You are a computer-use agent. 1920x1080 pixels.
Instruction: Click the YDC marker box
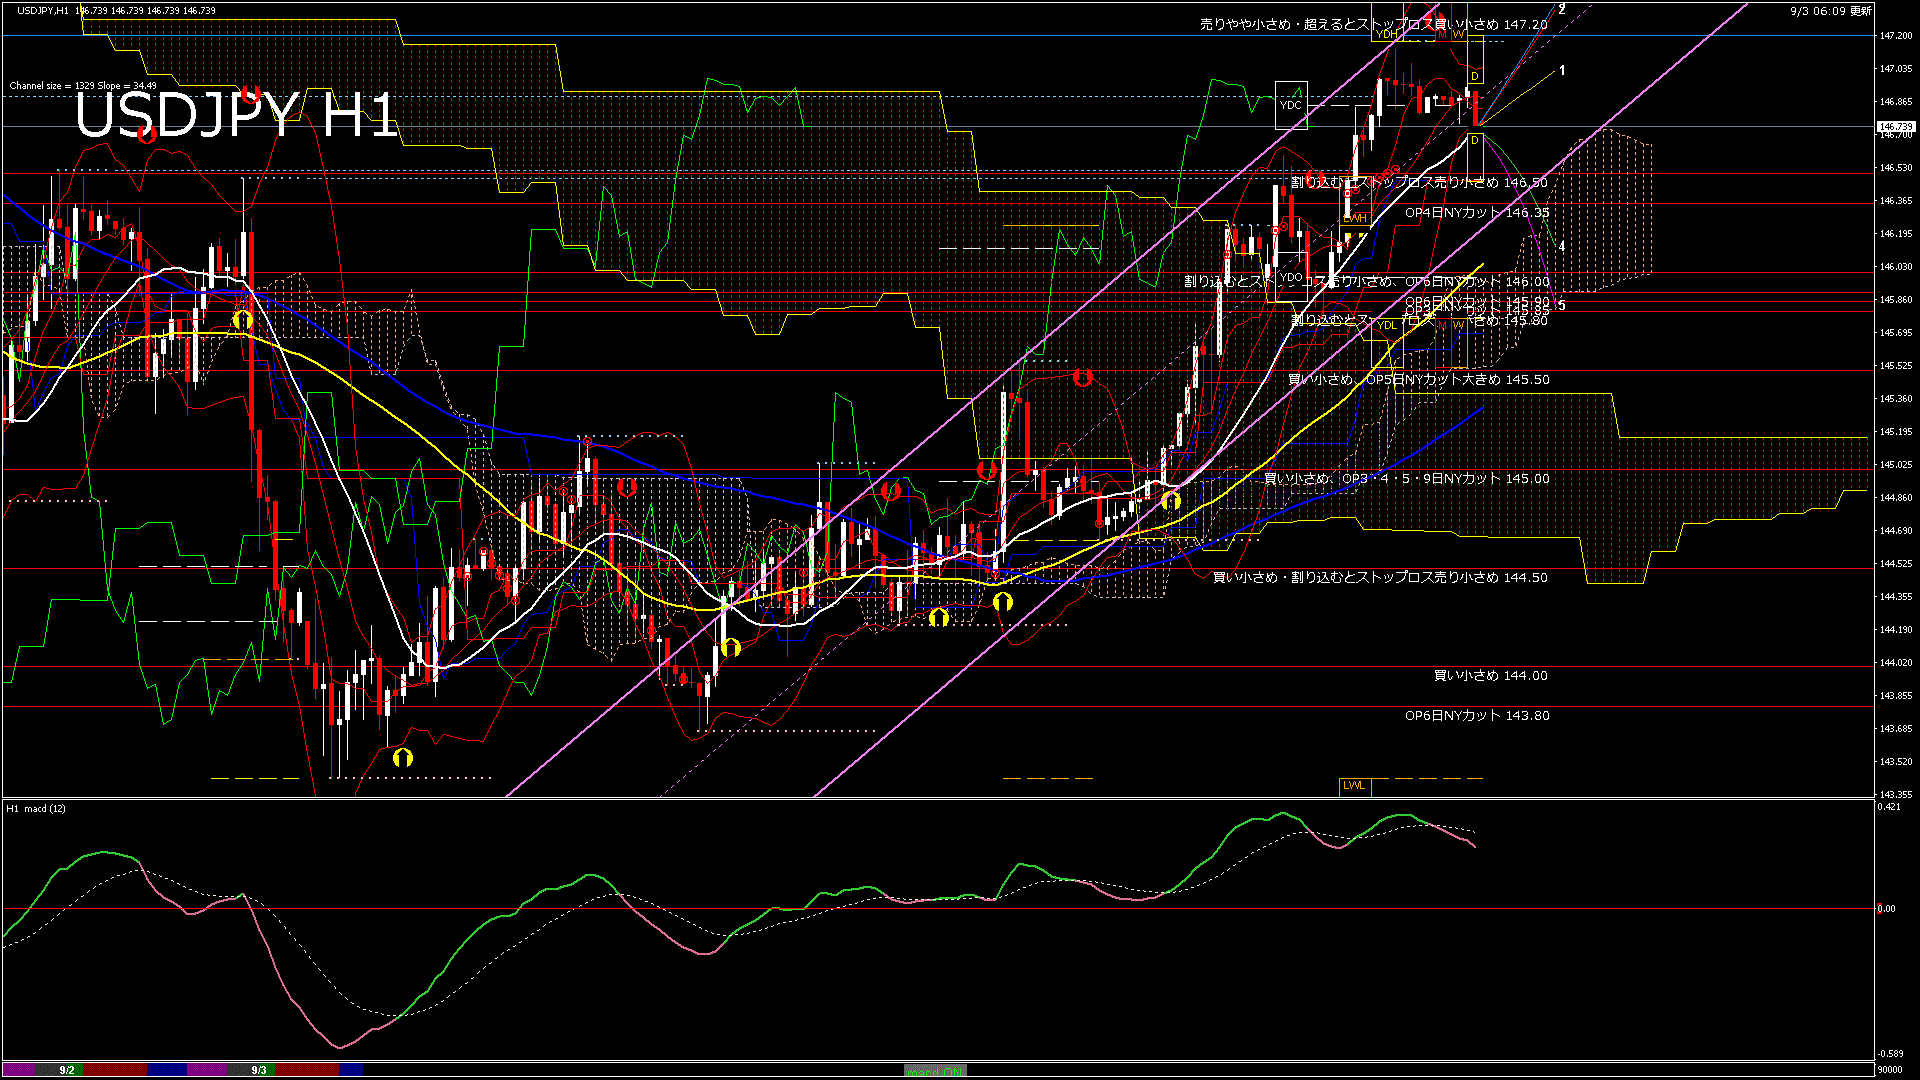(1291, 105)
